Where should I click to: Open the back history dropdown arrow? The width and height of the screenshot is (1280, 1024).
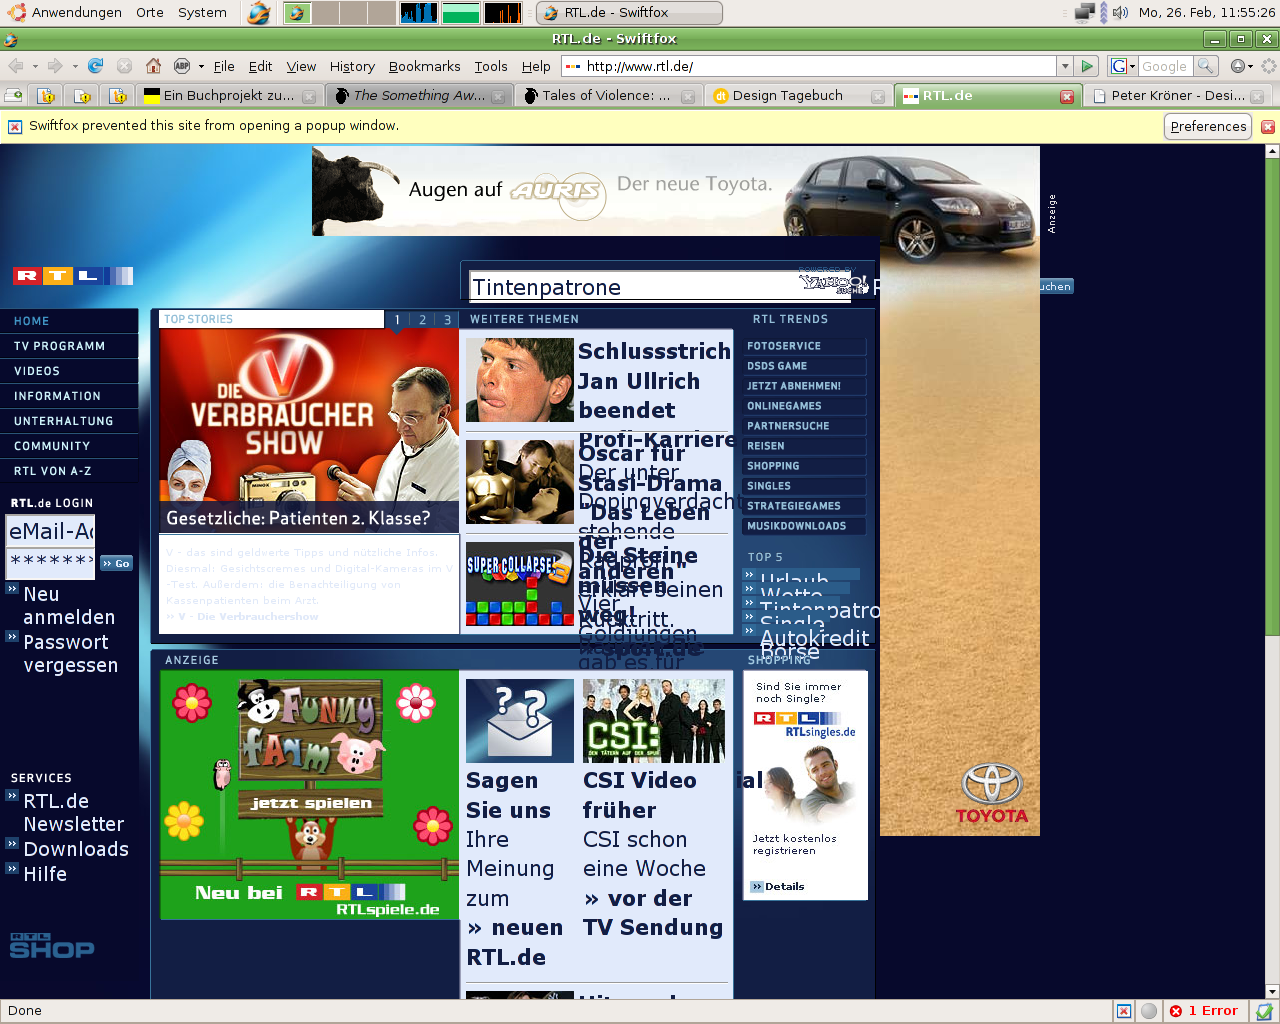[x=35, y=67]
